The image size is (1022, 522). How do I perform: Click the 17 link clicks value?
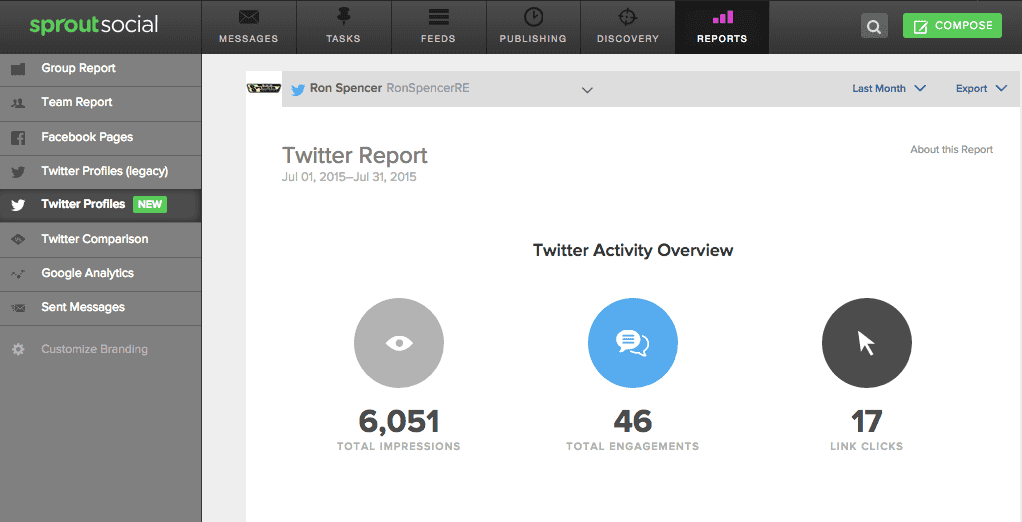[x=867, y=421]
